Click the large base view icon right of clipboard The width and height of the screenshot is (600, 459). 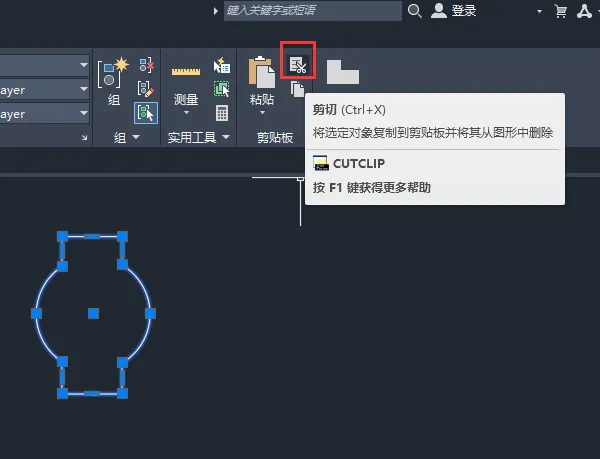pos(343,72)
